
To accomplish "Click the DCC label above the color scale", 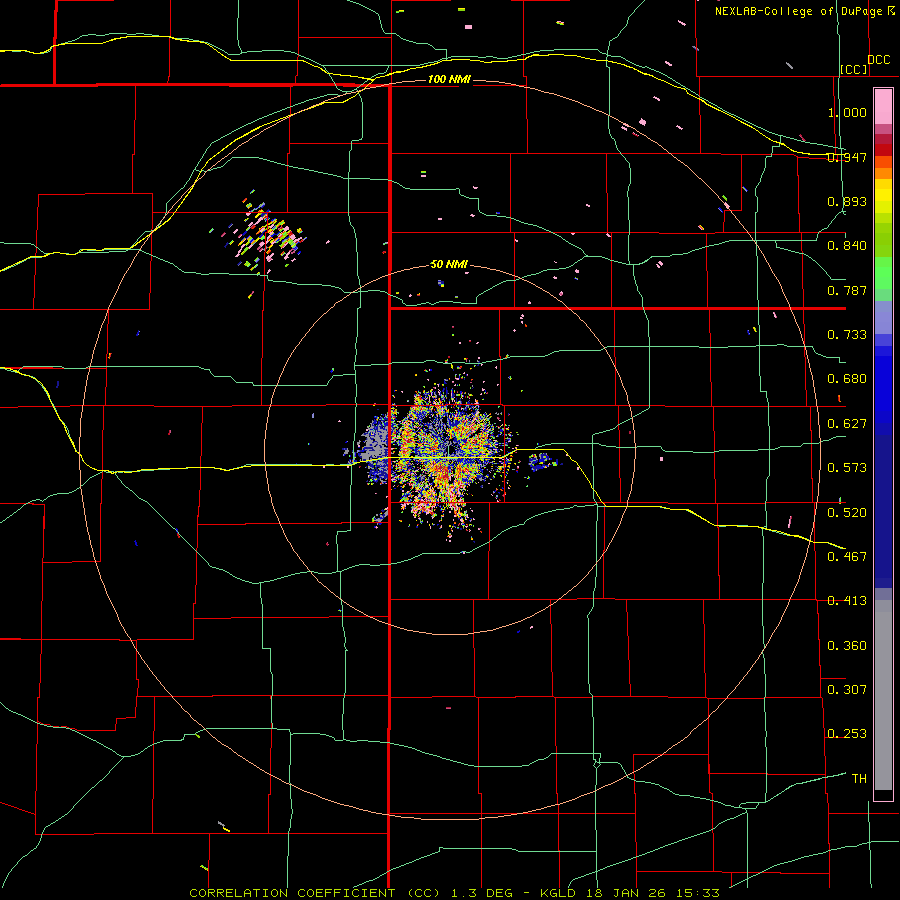I will tap(878, 60).
